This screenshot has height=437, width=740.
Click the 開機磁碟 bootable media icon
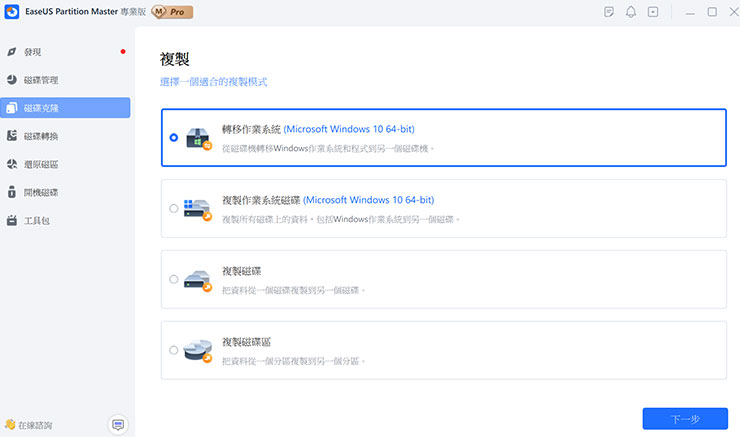[12, 192]
